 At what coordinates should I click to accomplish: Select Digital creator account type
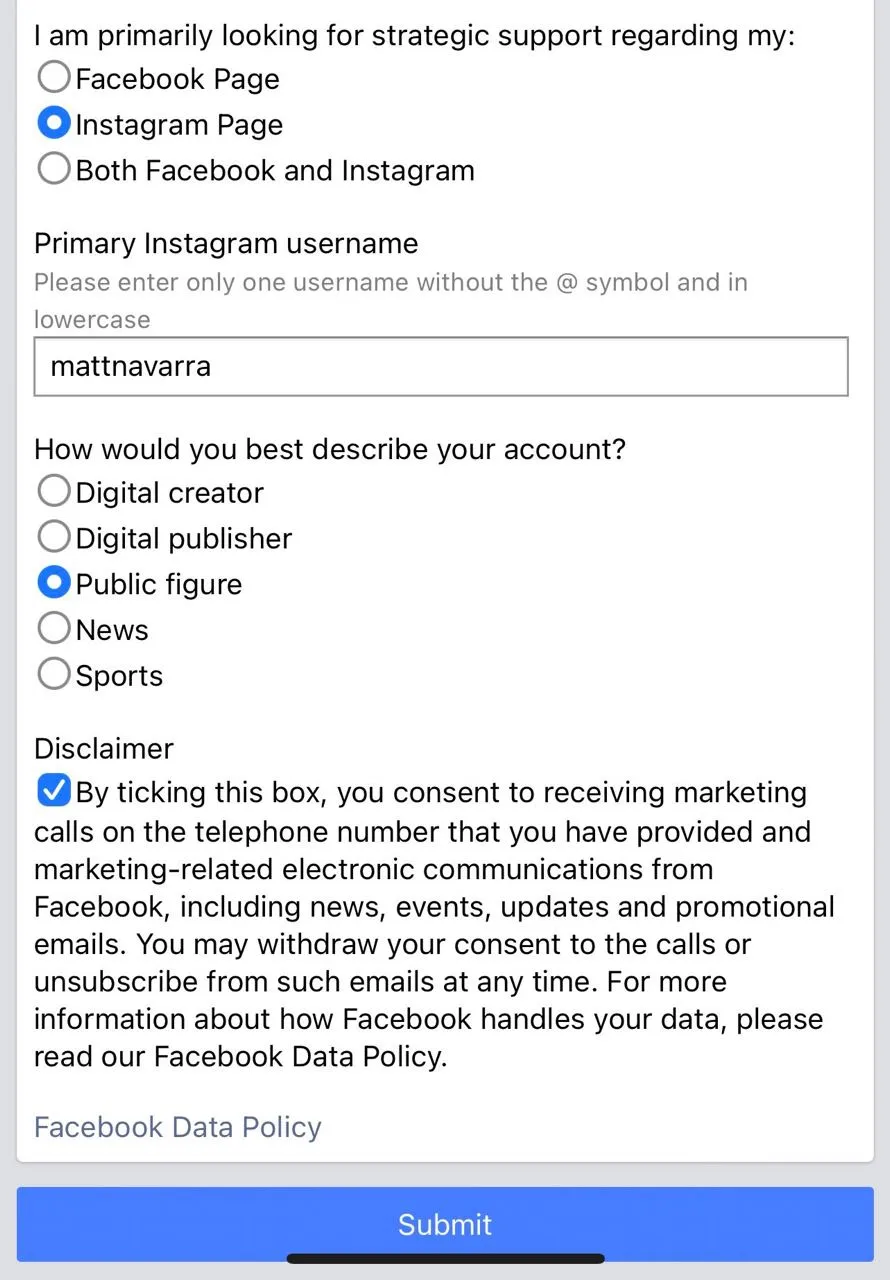click(54, 491)
